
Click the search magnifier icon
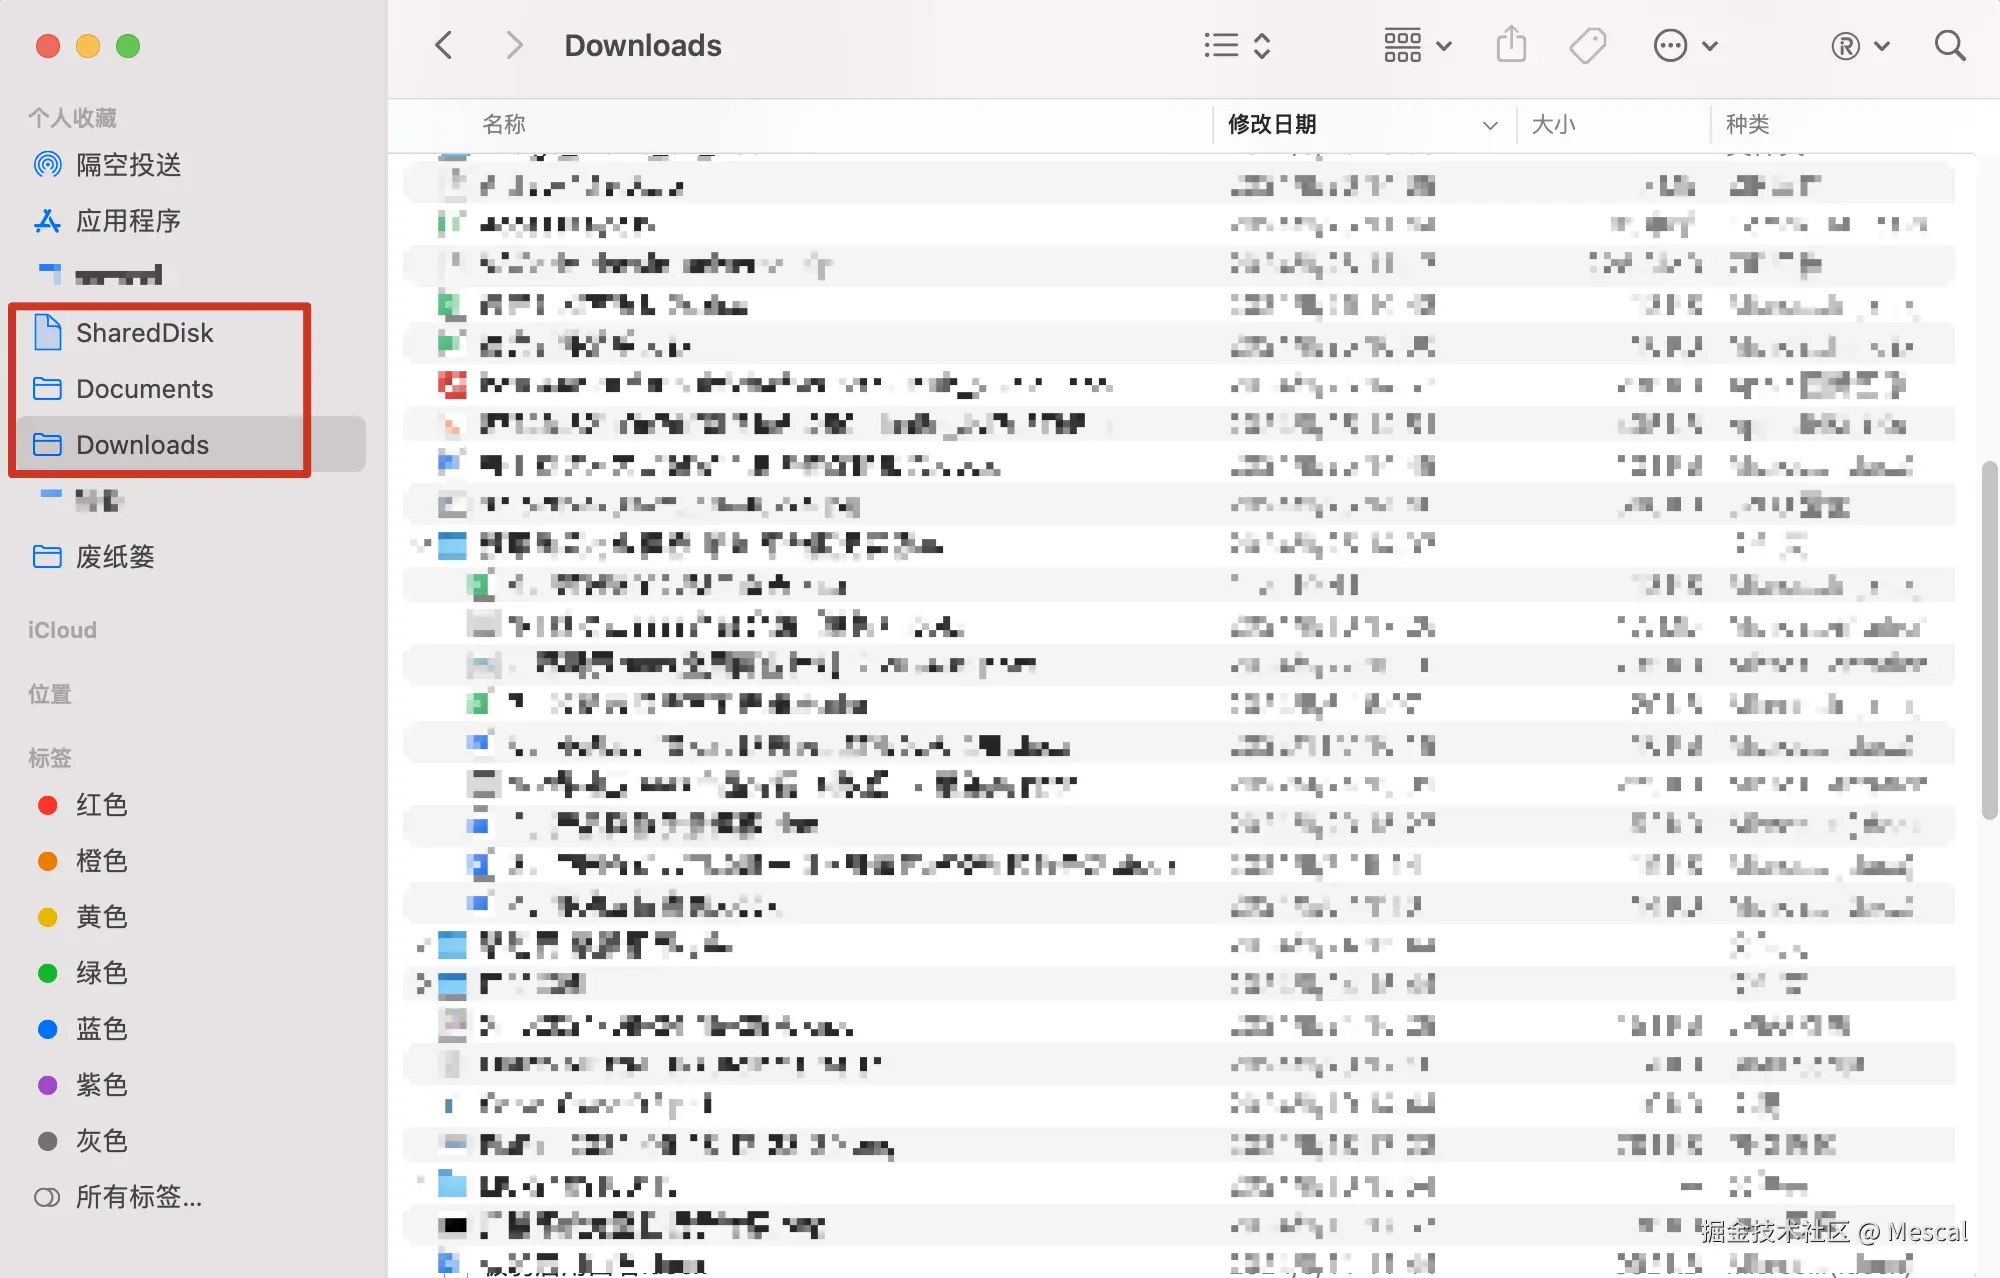point(1949,46)
